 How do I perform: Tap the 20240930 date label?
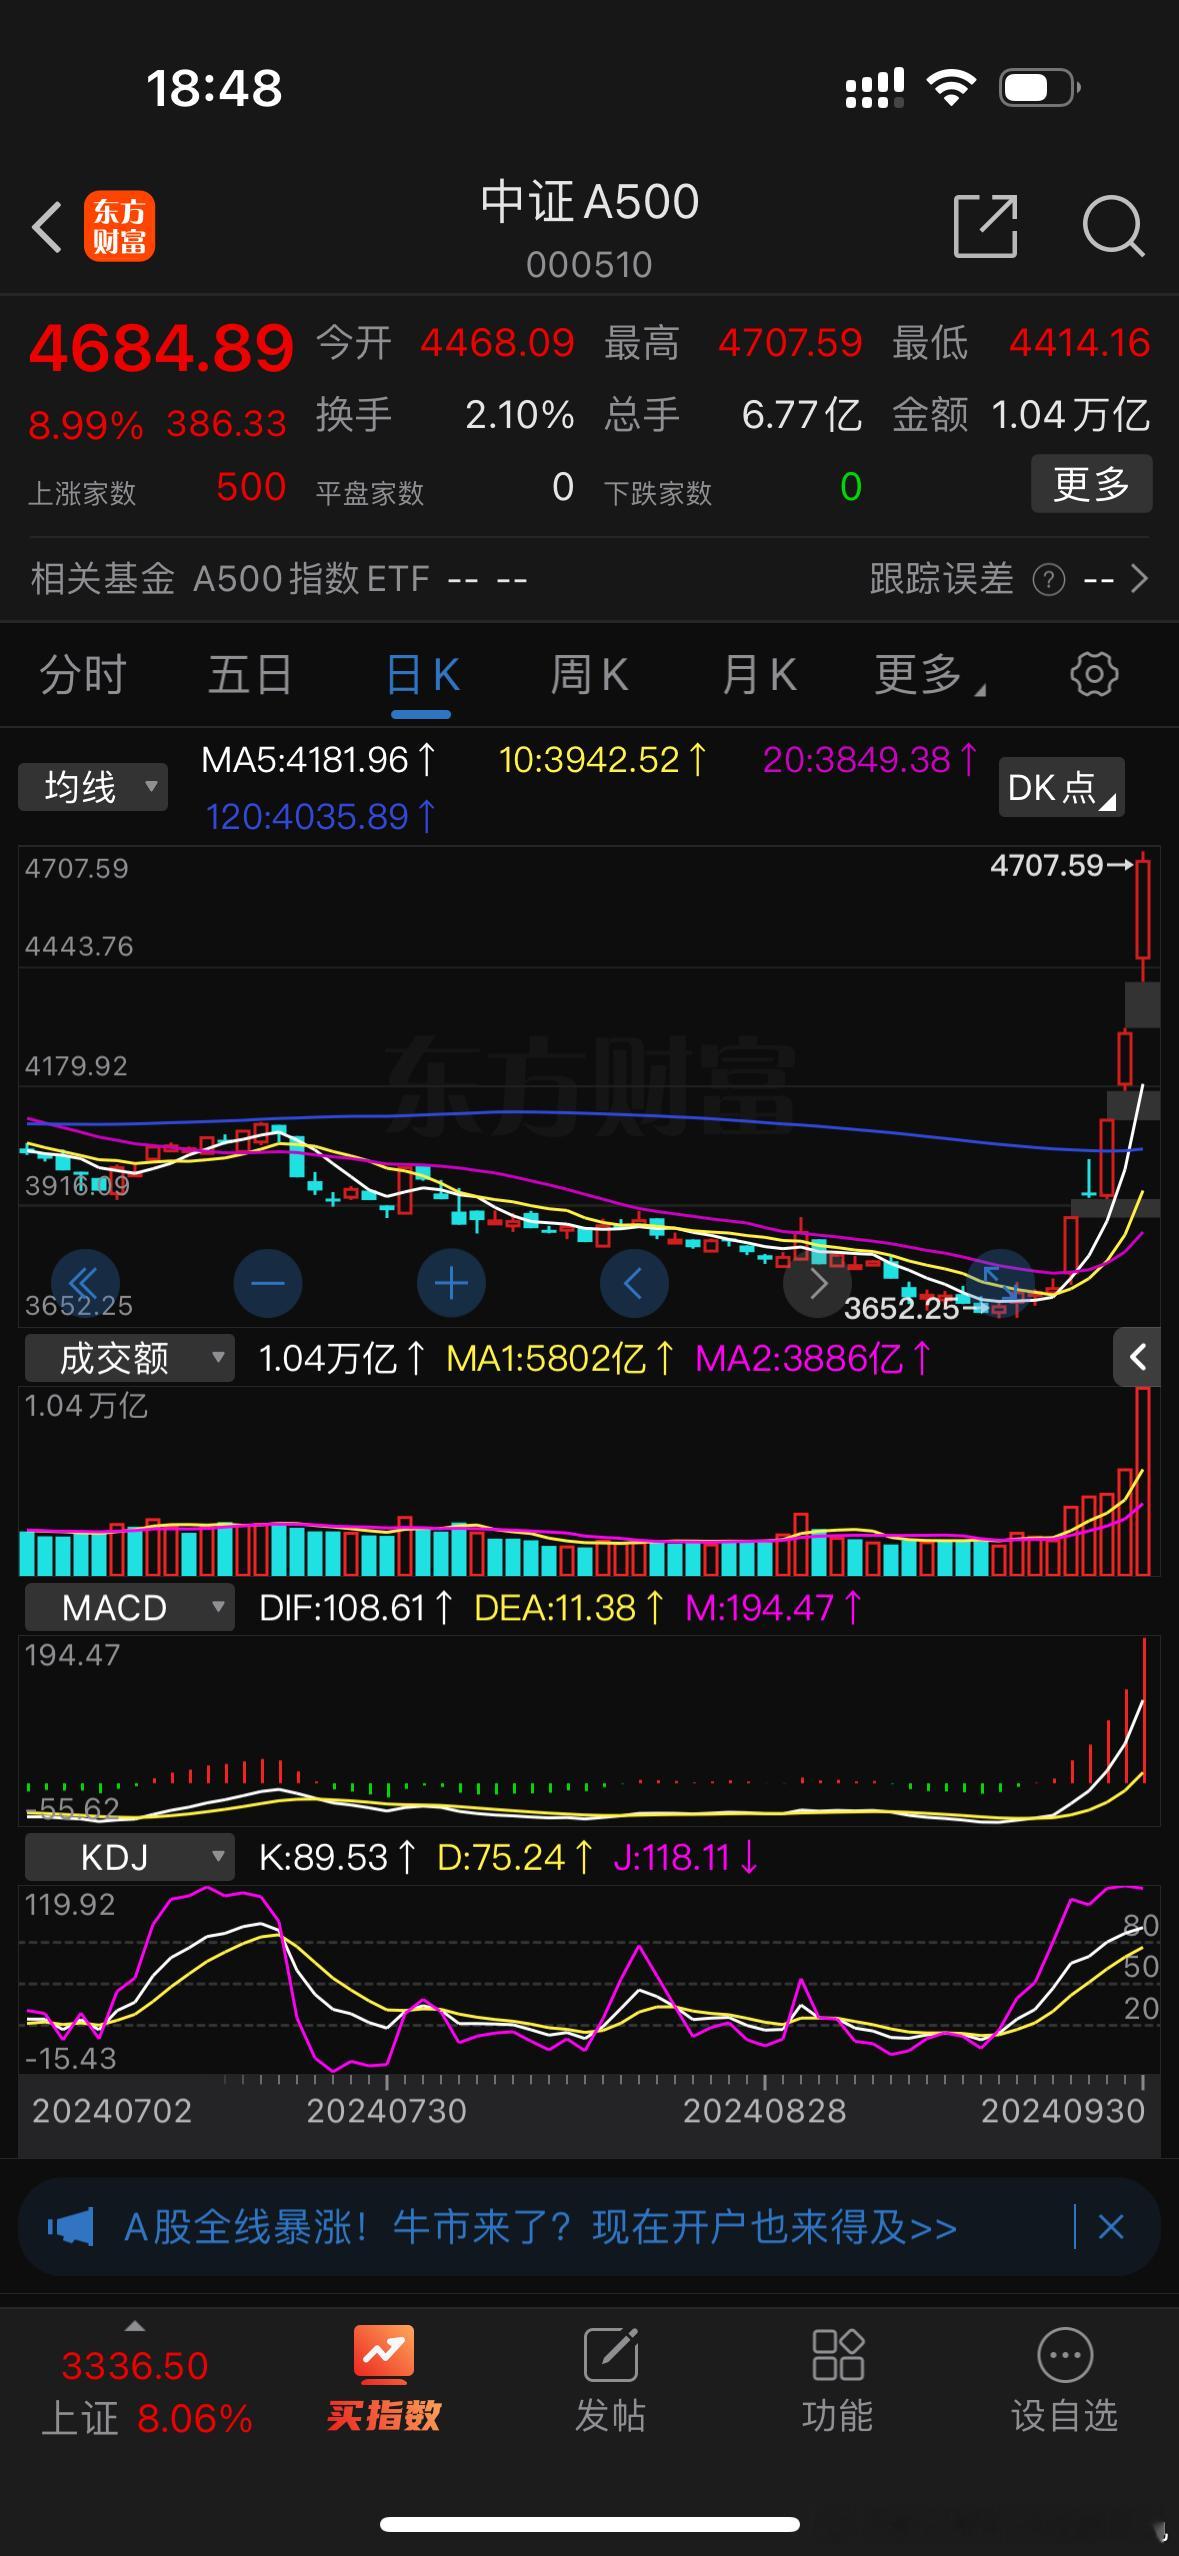(x=1062, y=2110)
